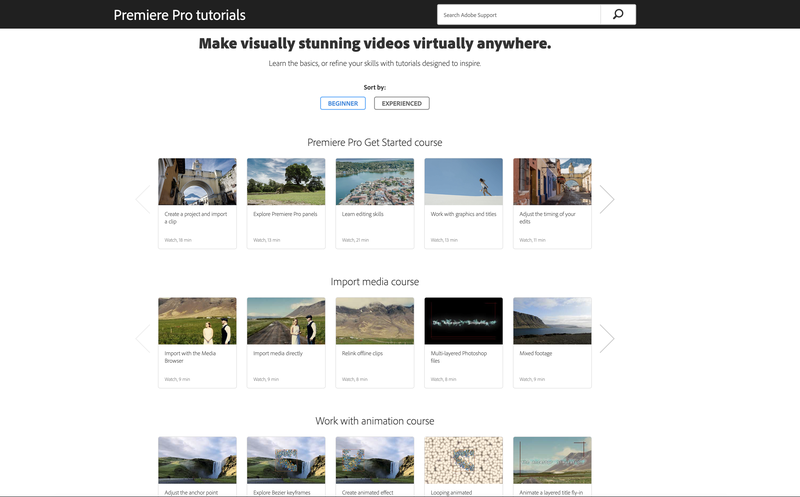
Task: Click the 'Sort by:' label
Action: click(x=375, y=87)
